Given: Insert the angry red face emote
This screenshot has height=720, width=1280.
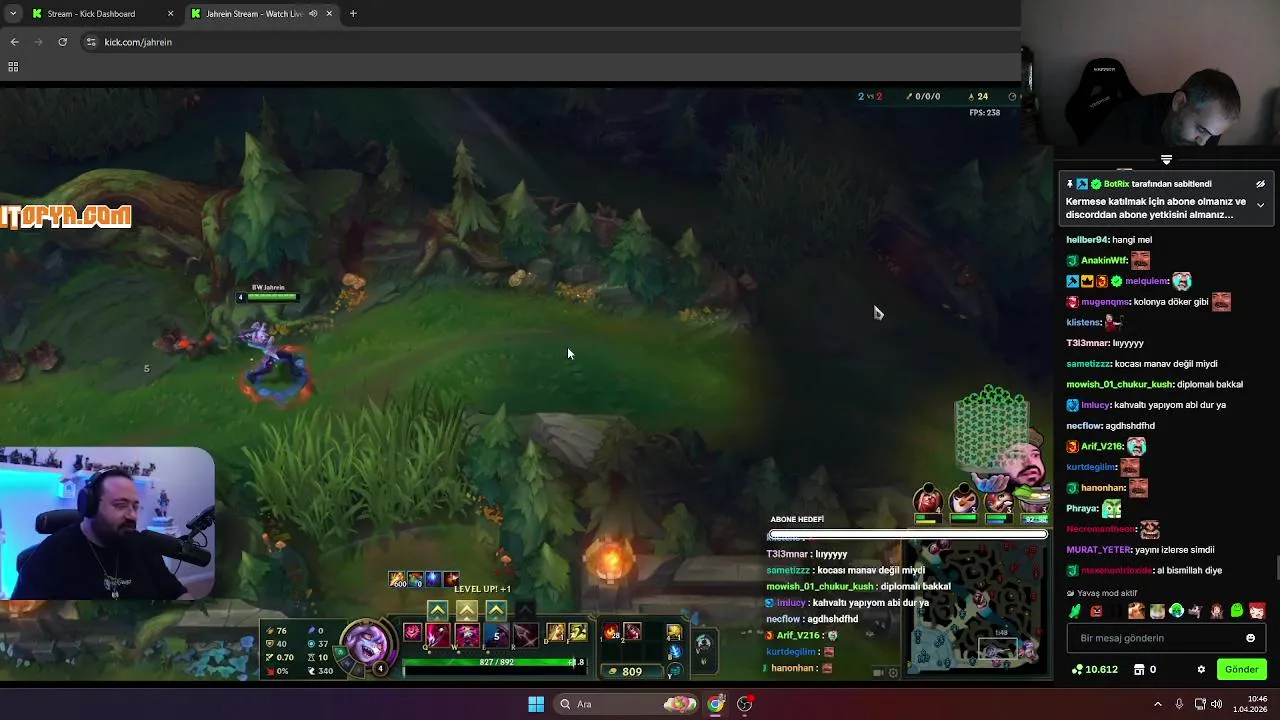Looking at the screenshot, I should pyautogui.click(x=1096, y=611).
